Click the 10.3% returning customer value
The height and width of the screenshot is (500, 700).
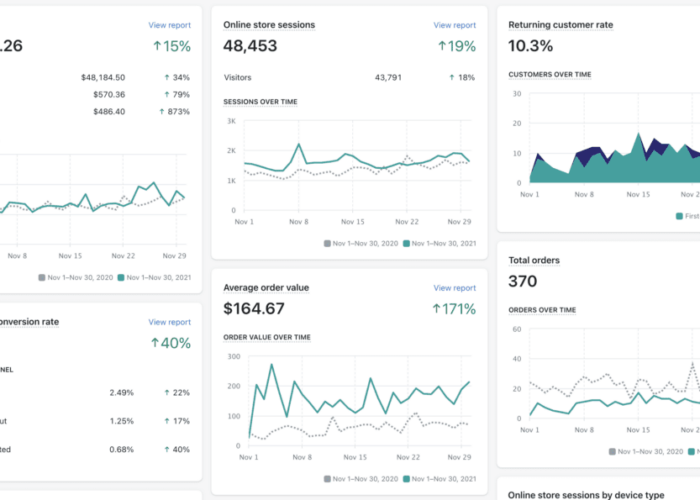click(x=530, y=46)
